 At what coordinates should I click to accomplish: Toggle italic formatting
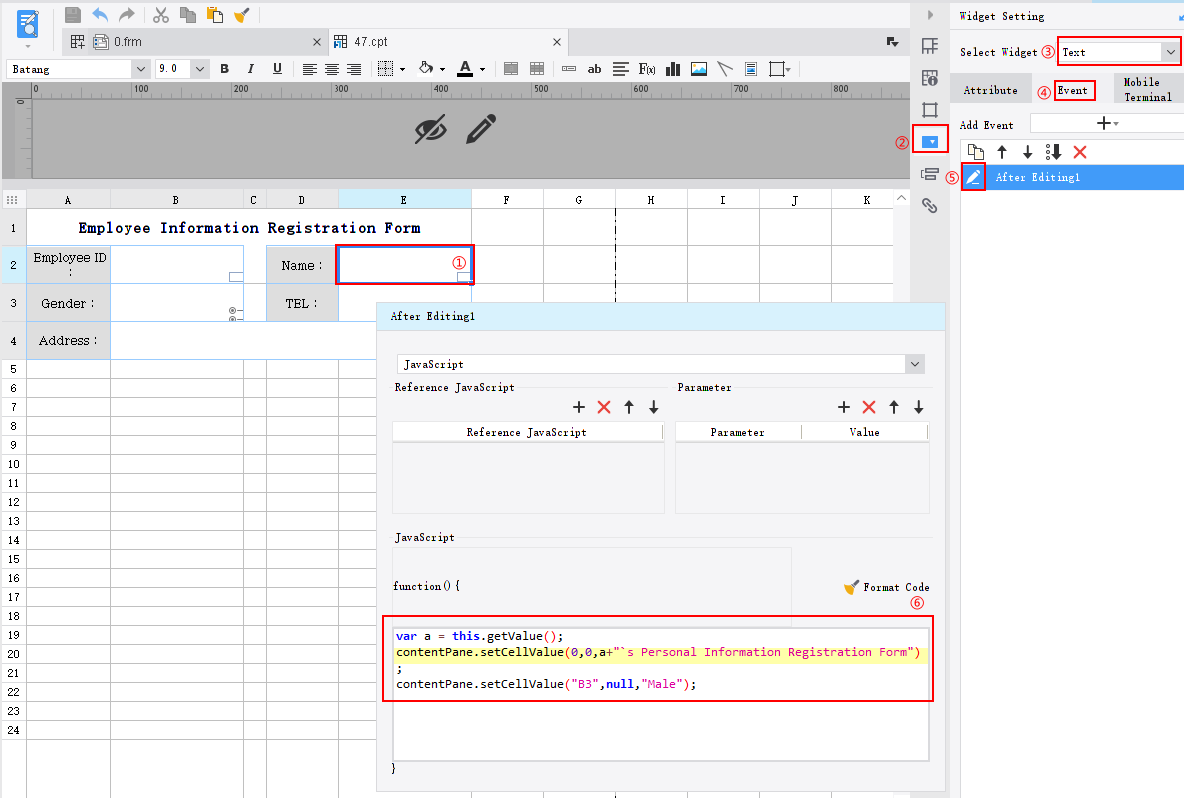pyautogui.click(x=251, y=69)
